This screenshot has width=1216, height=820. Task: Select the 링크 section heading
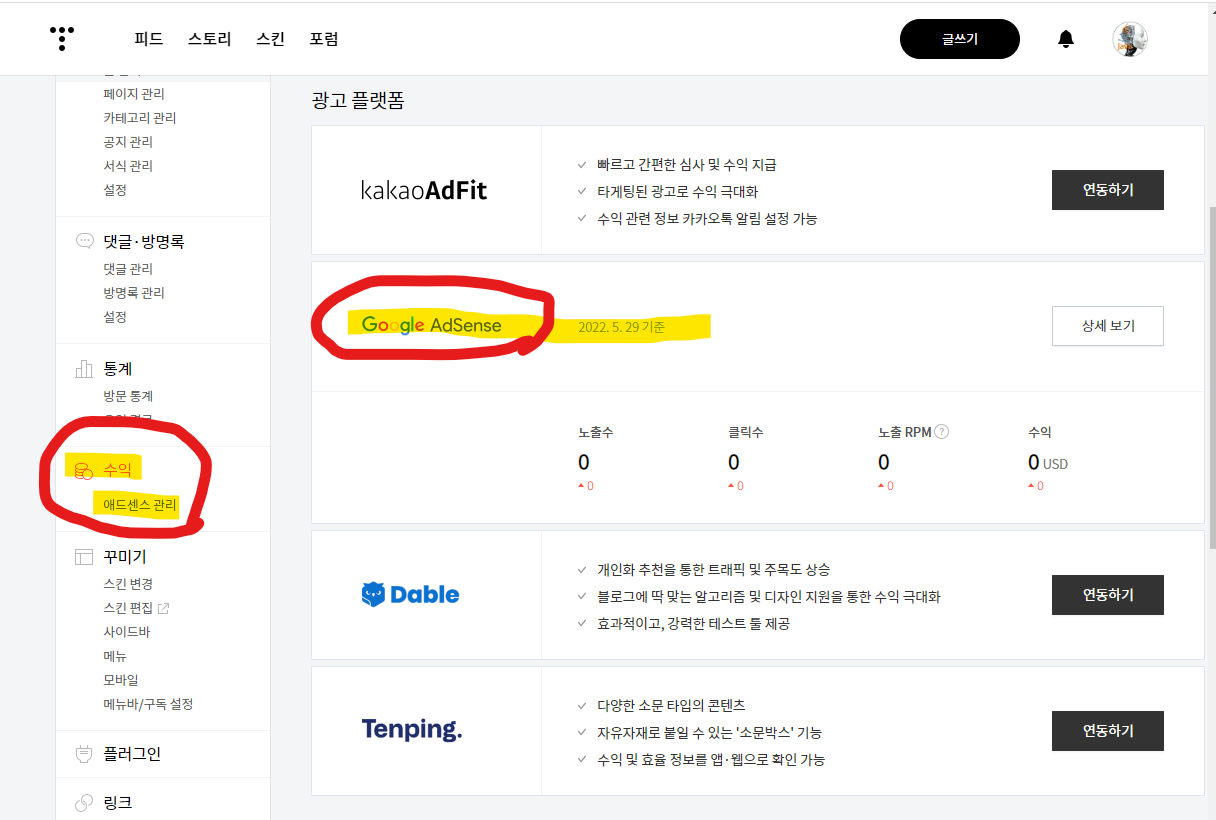pyautogui.click(x=118, y=803)
